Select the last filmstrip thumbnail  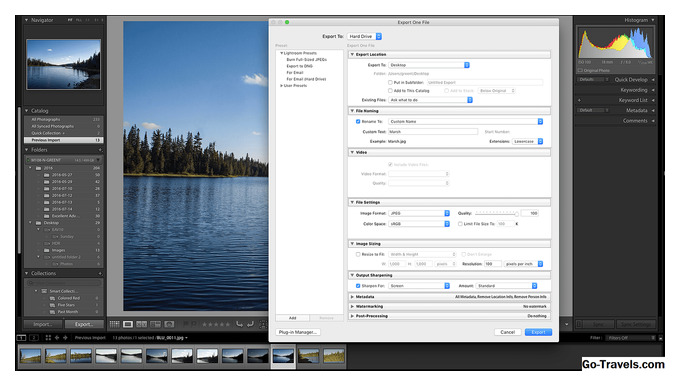(x=333, y=356)
